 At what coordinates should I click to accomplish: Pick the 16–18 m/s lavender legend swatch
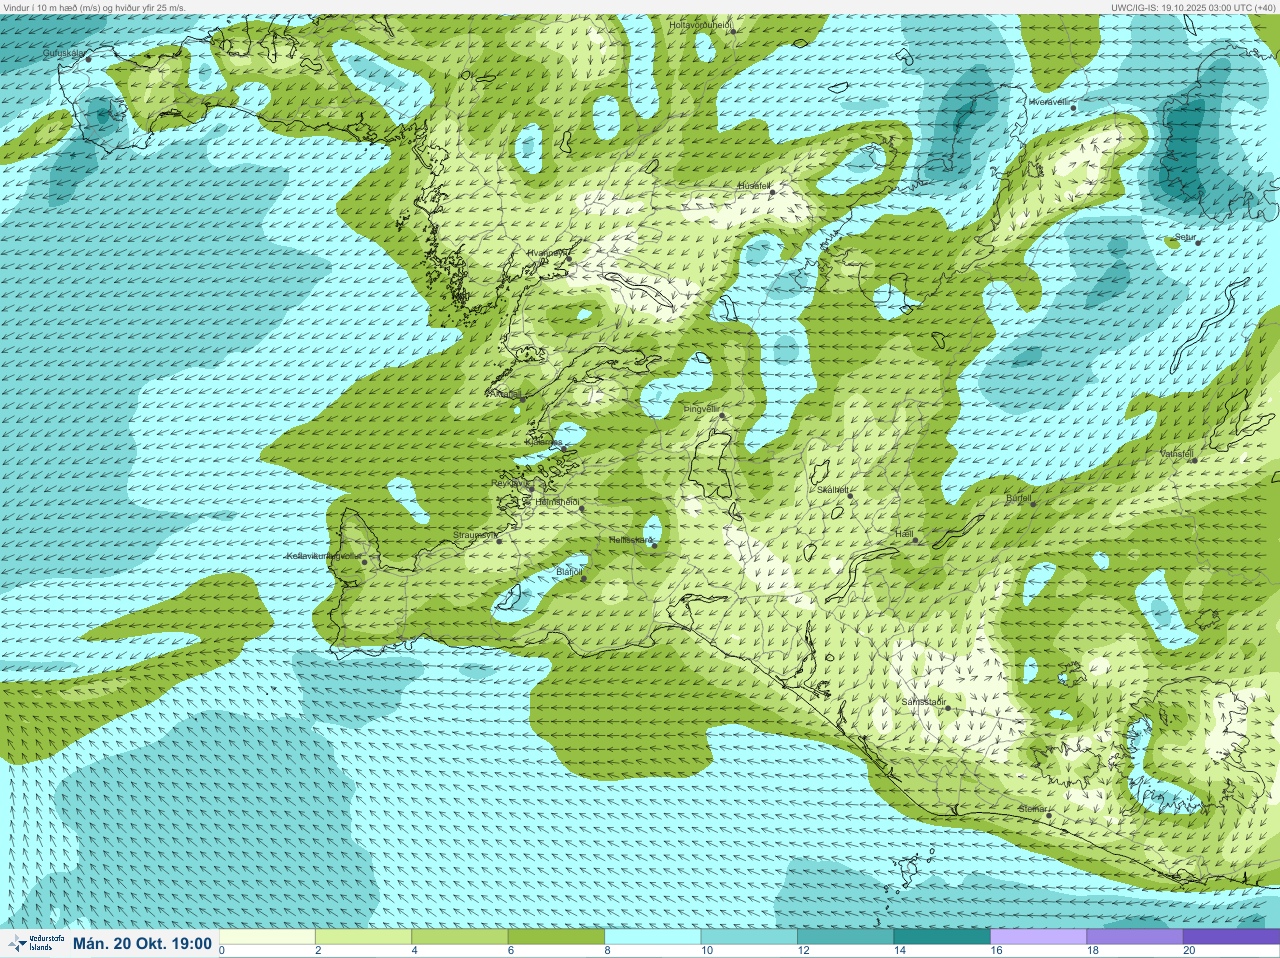coord(1038,937)
